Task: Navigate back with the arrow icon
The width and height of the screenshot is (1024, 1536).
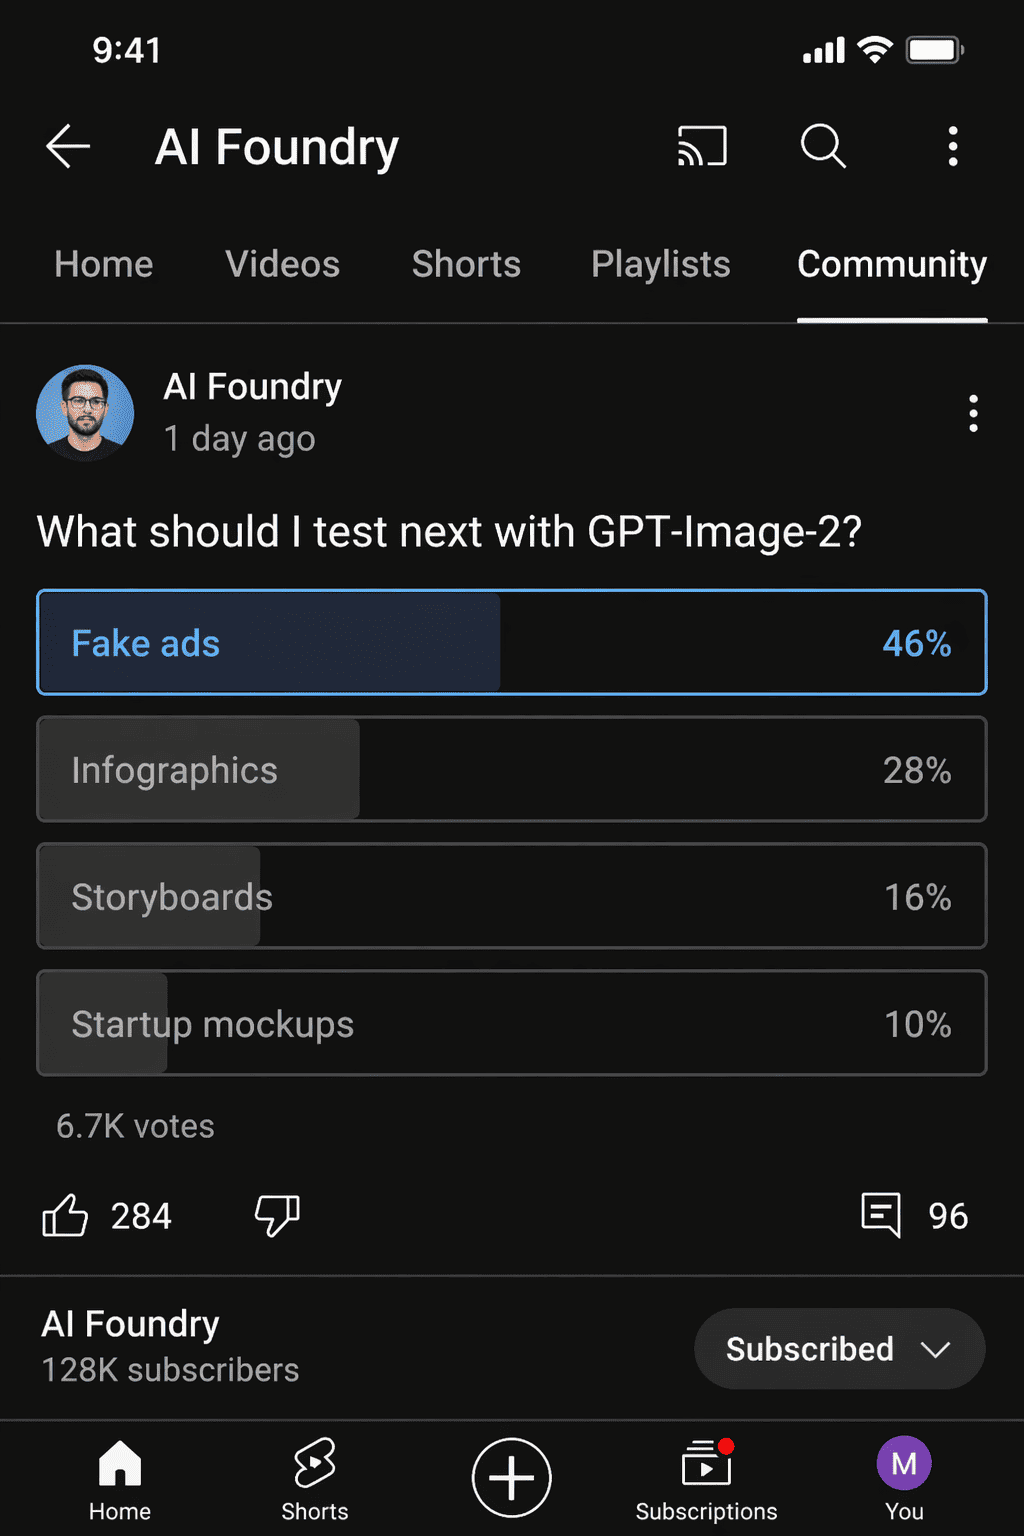Action: coord(67,146)
